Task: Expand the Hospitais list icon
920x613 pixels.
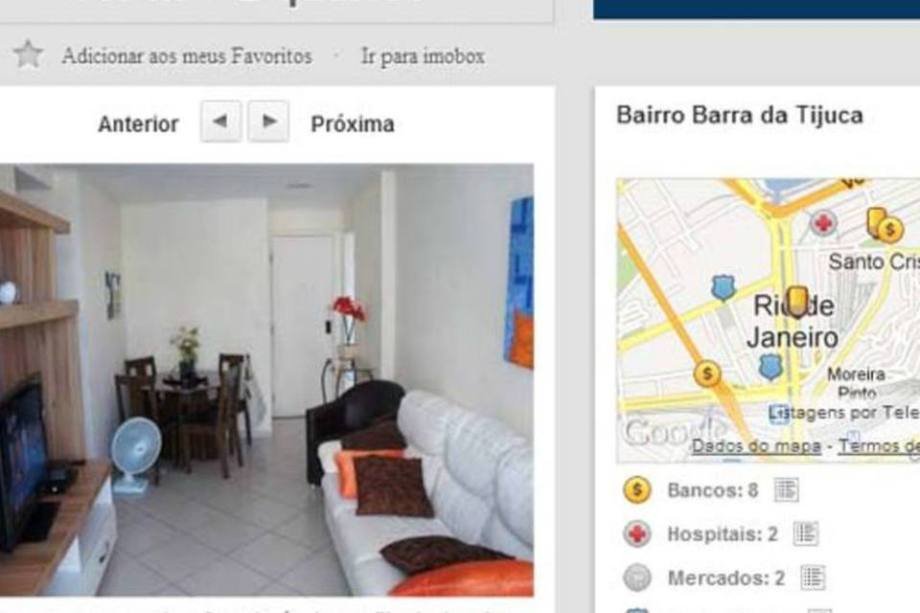Action: click(x=806, y=533)
